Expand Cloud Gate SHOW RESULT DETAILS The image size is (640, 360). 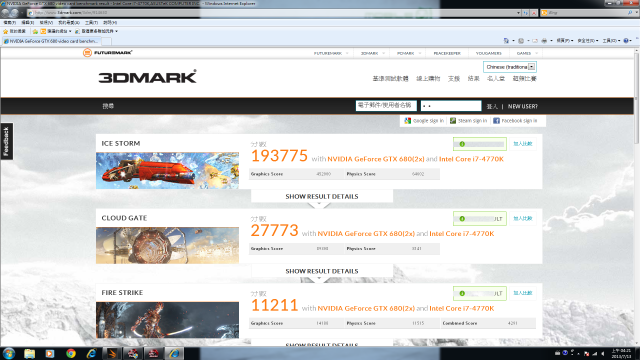point(322,271)
